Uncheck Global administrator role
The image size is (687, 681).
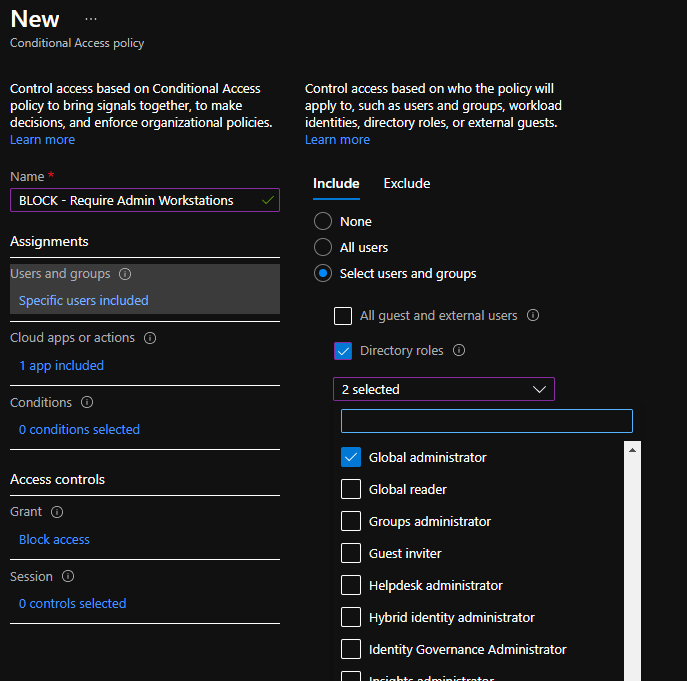click(351, 457)
